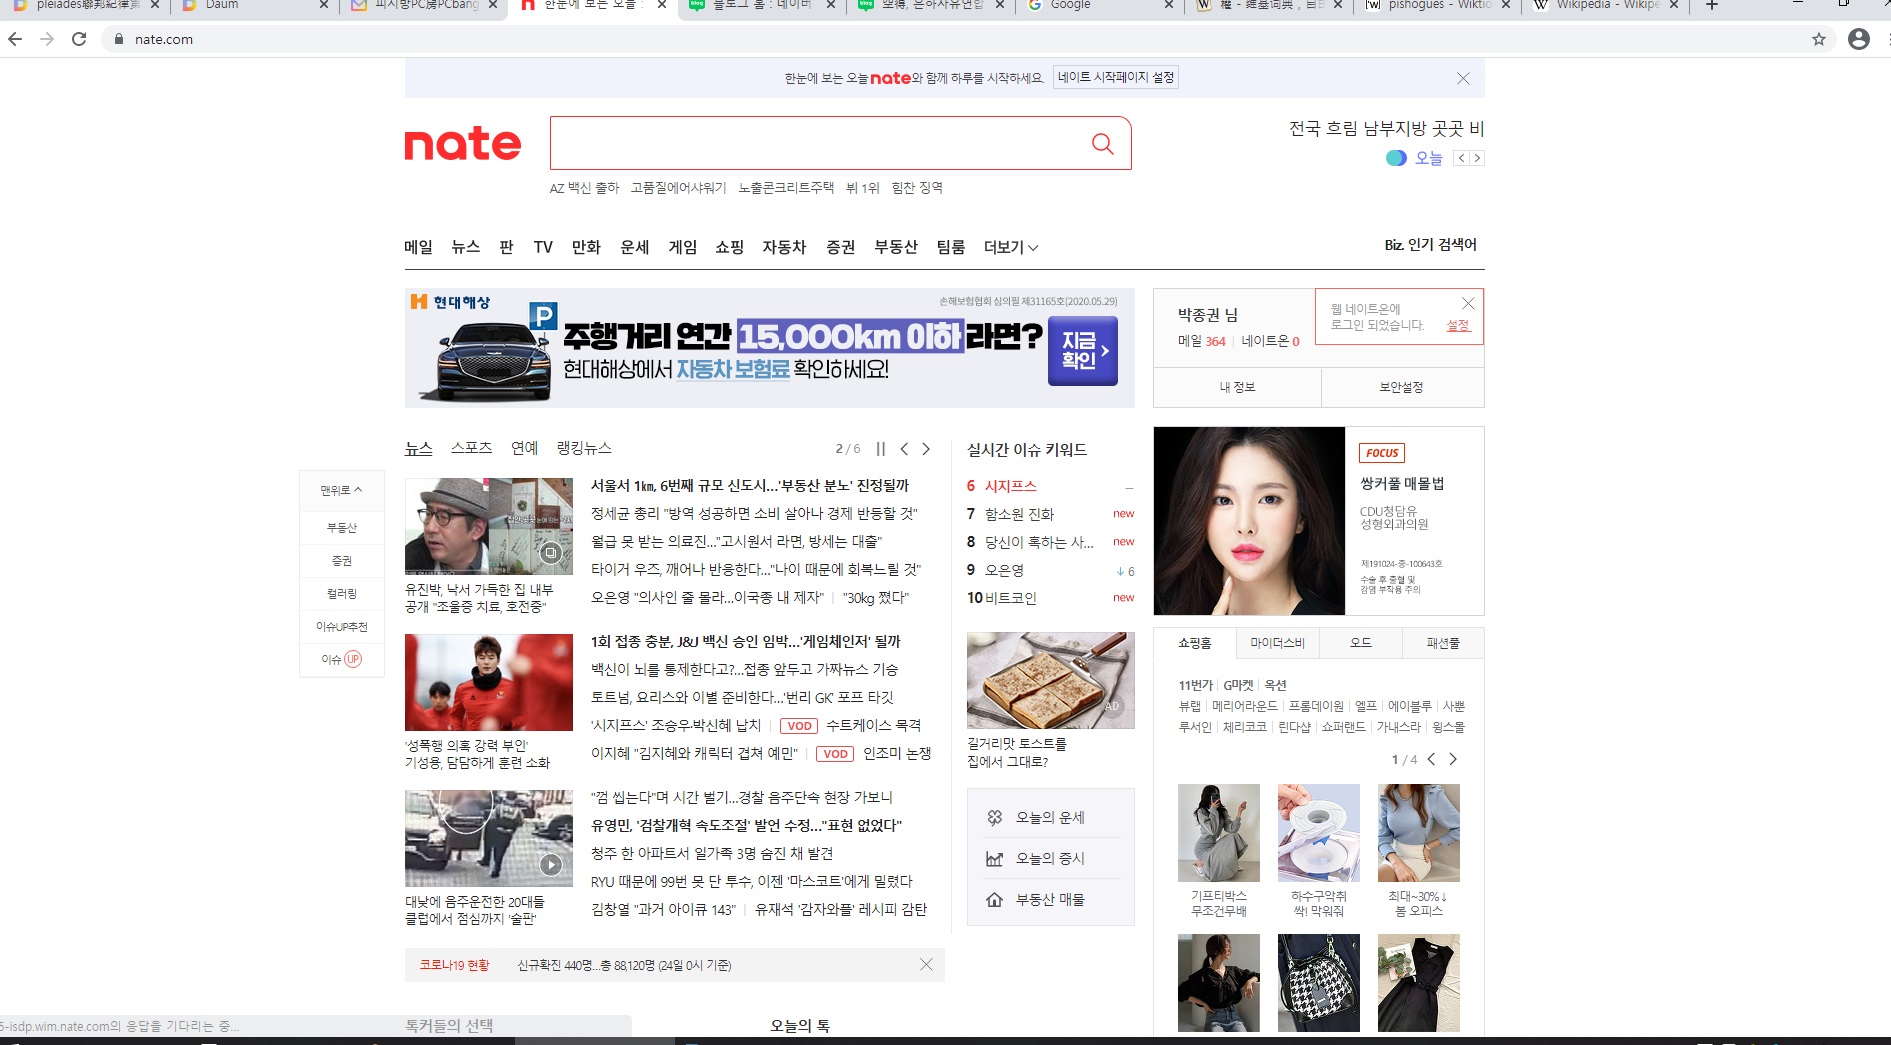Open the 유진박 news photo thumbnail
Image resolution: width=1891 pixels, height=1045 pixels.
tap(489, 526)
